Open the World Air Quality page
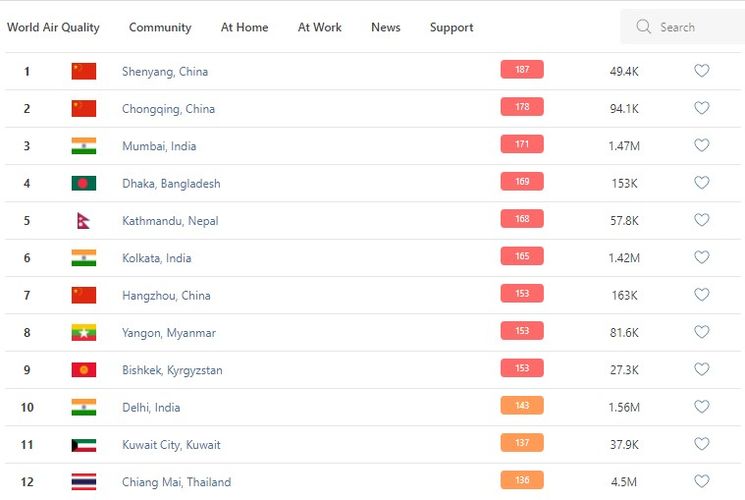Image resolution: width=745 pixels, height=500 pixels. click(x=53, y=27)
